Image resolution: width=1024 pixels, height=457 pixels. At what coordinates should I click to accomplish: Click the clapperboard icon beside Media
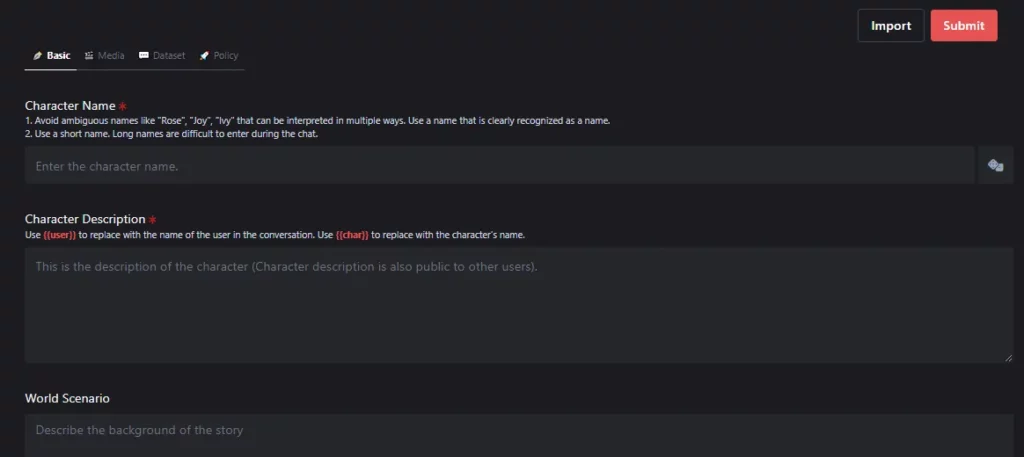pos(89,56)
